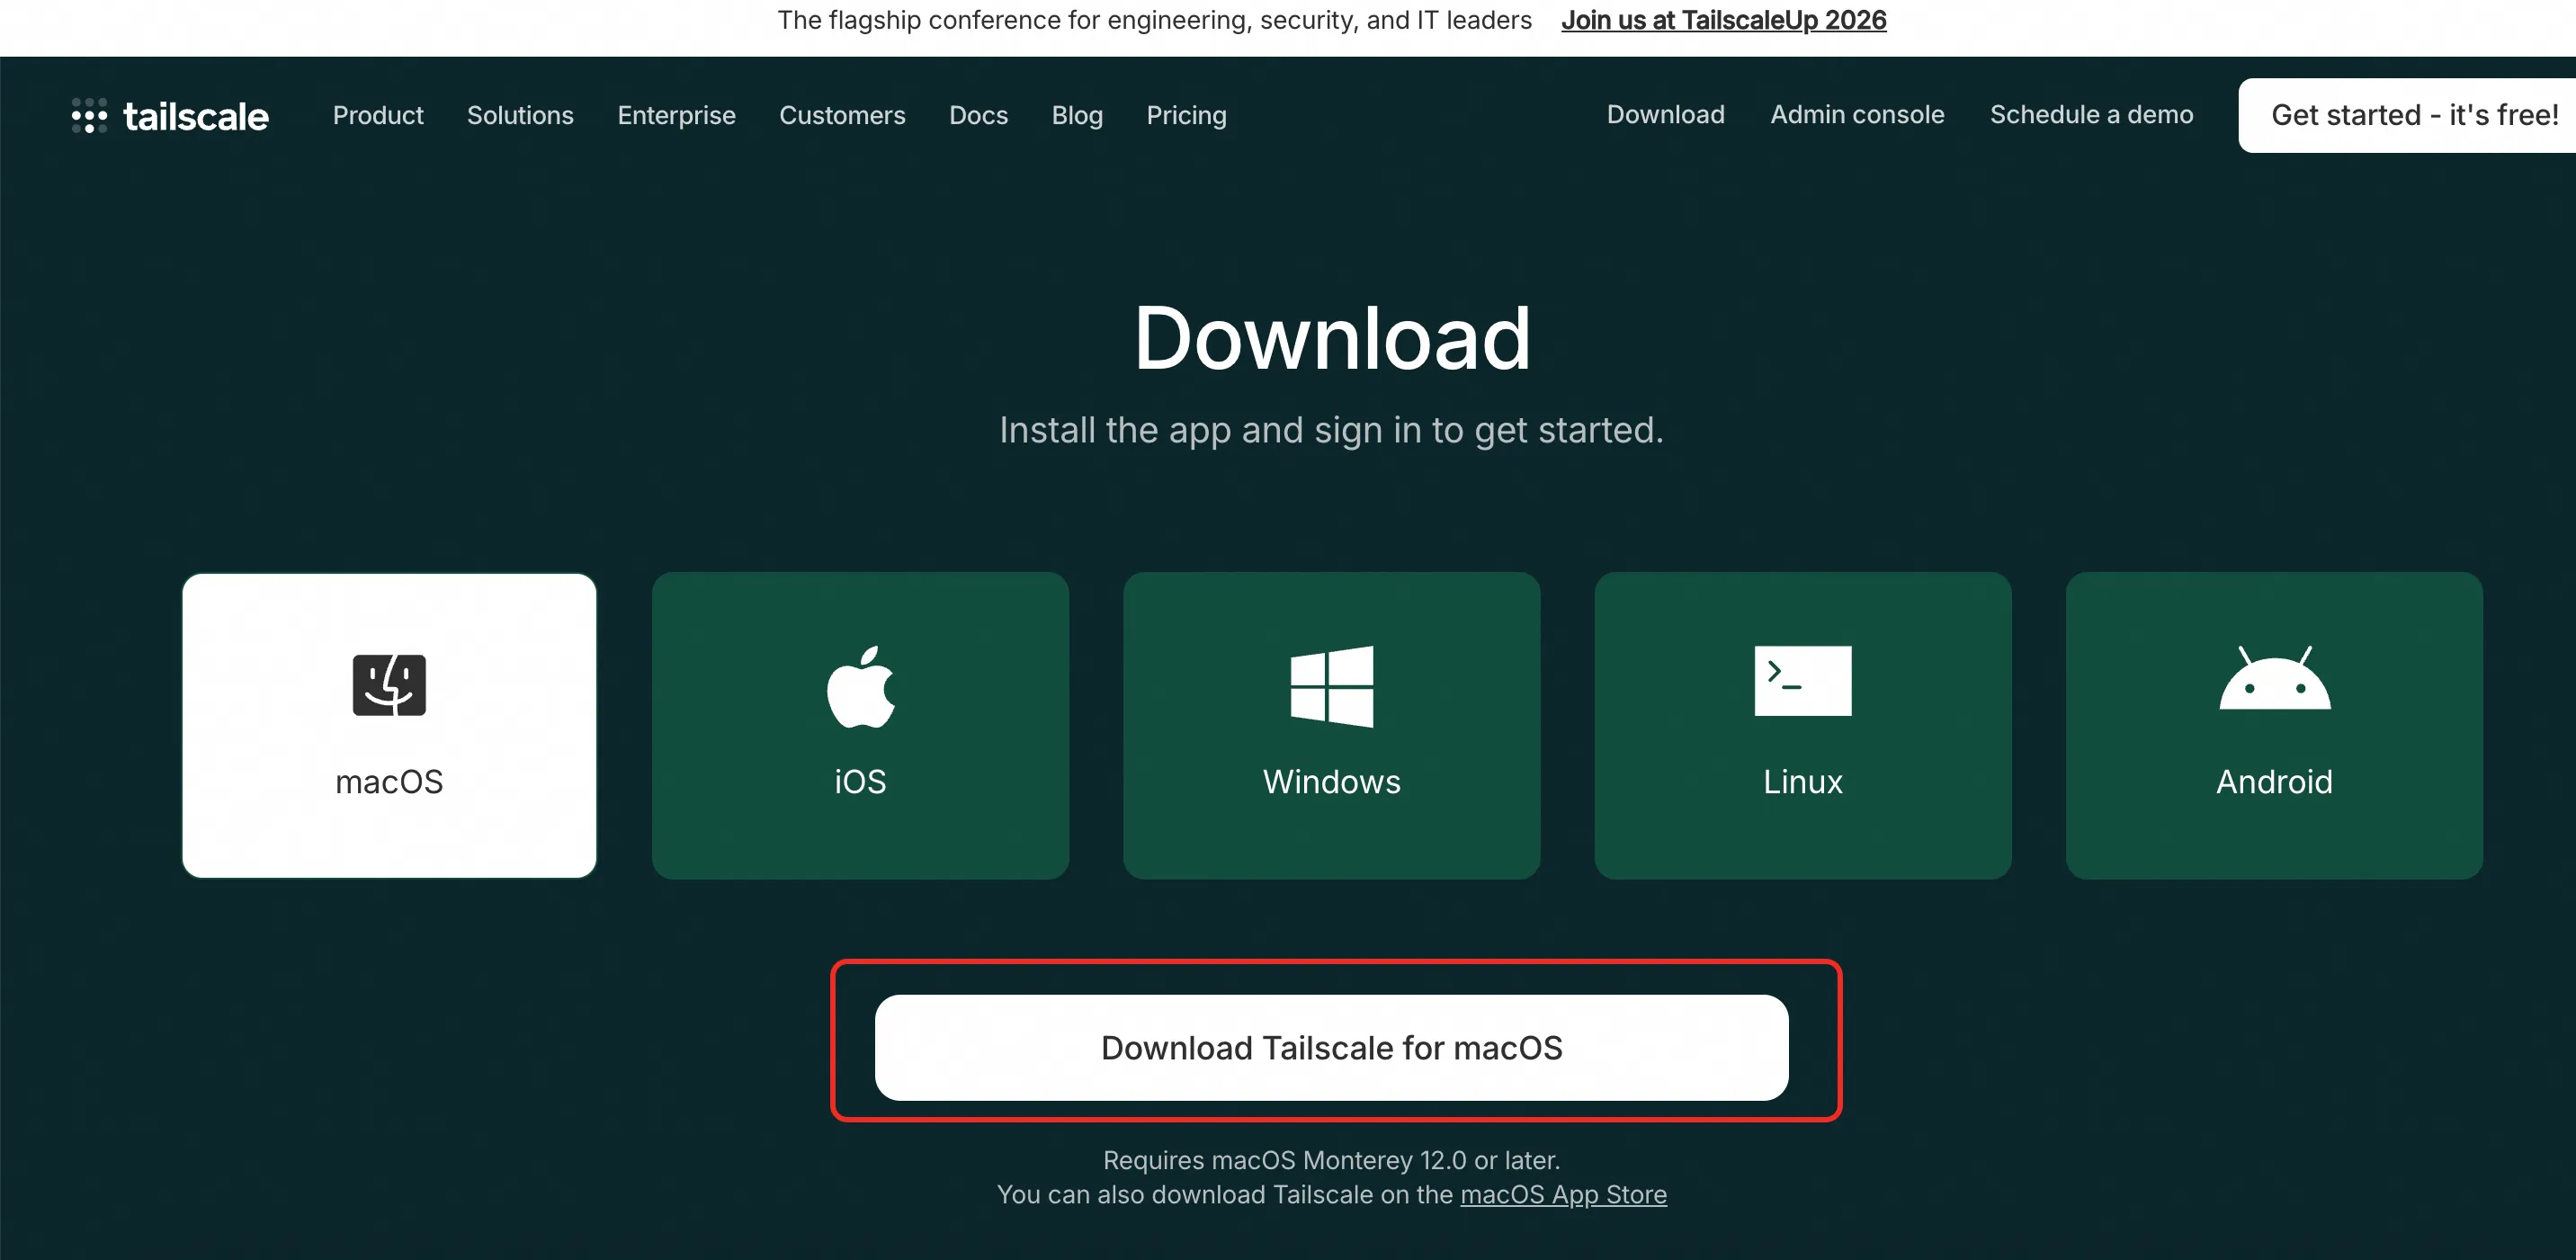Open the Admin console link
The image size is (2576, 1260).
[1857, 114]
